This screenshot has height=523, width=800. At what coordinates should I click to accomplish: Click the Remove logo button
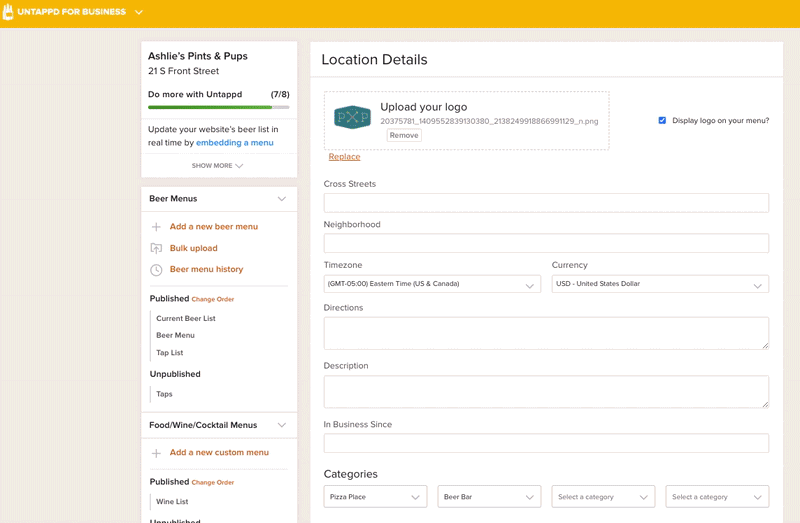point(404,135)
